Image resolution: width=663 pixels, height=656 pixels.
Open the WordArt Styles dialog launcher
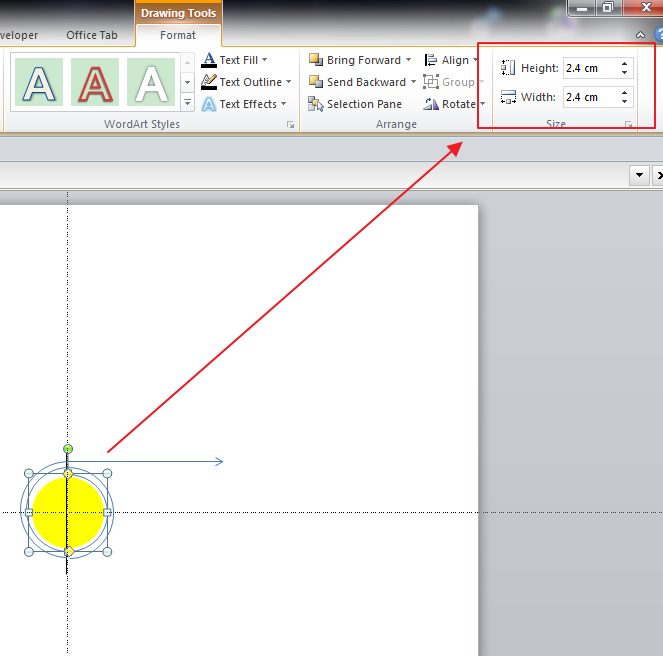click(290, 124)
